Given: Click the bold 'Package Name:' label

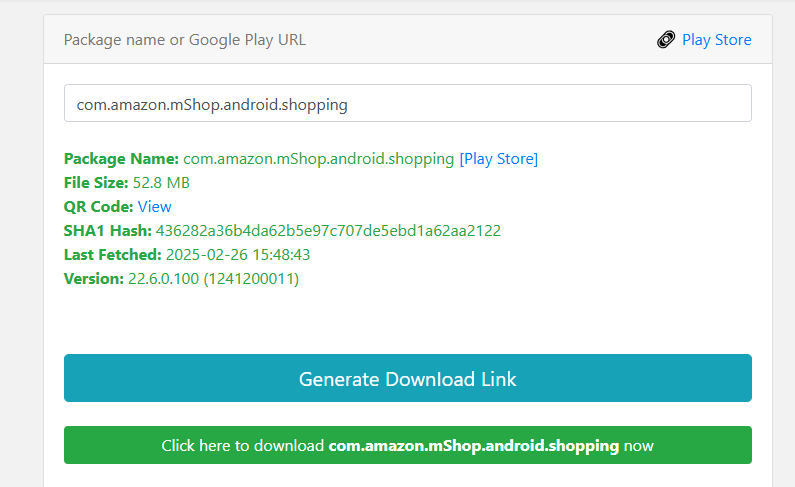Looking at the screenshot, I should pyautogui.click(x=121, y=159).
